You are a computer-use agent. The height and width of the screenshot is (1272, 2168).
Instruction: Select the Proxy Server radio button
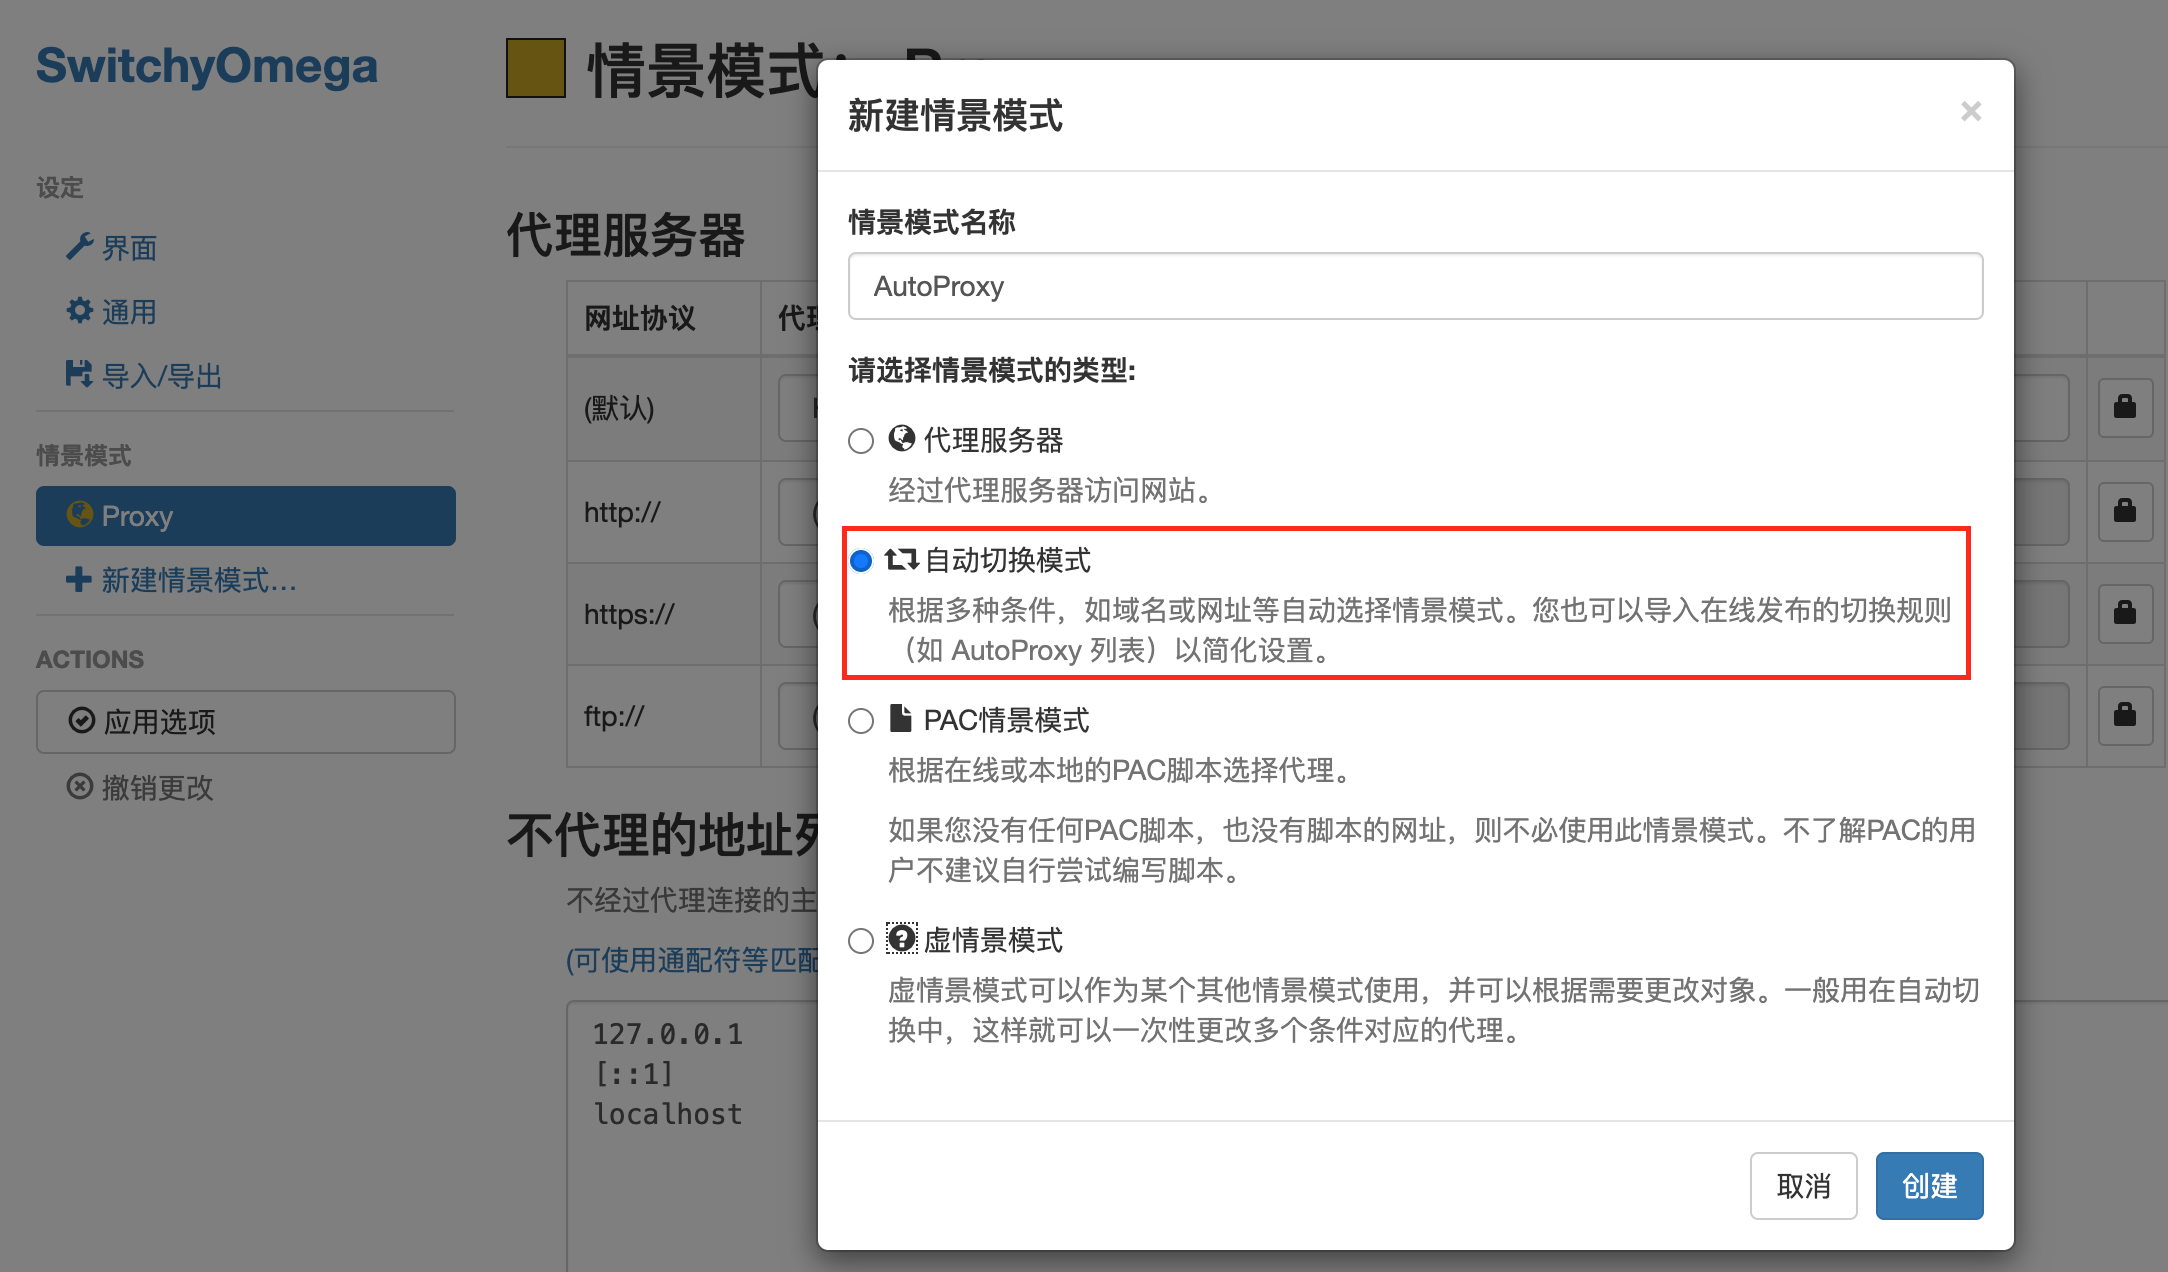(861, 441)
